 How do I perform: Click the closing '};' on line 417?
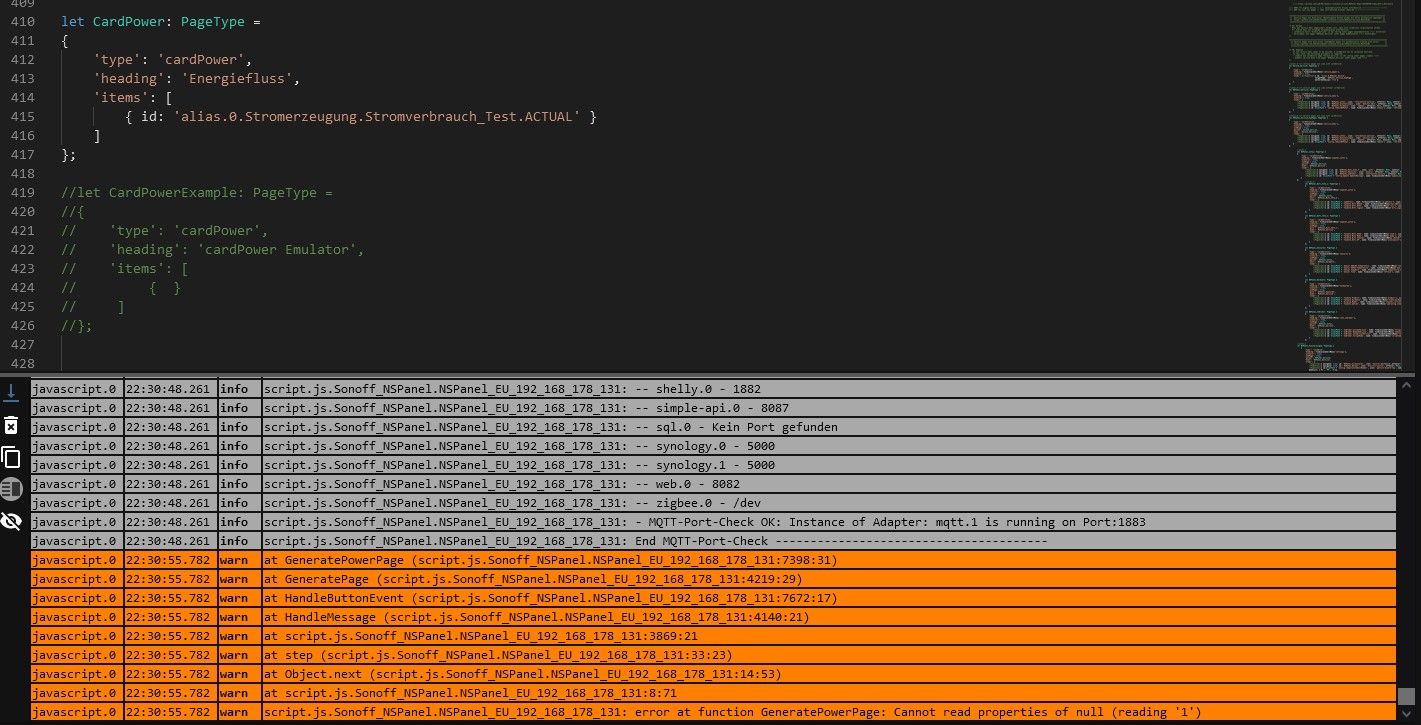(69, 154)
